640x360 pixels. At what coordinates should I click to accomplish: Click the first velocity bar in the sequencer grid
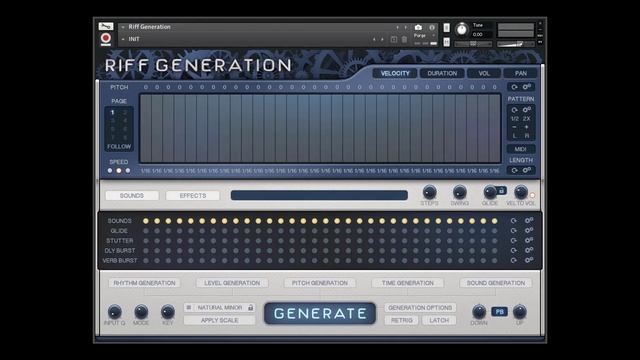coord(146,129)
